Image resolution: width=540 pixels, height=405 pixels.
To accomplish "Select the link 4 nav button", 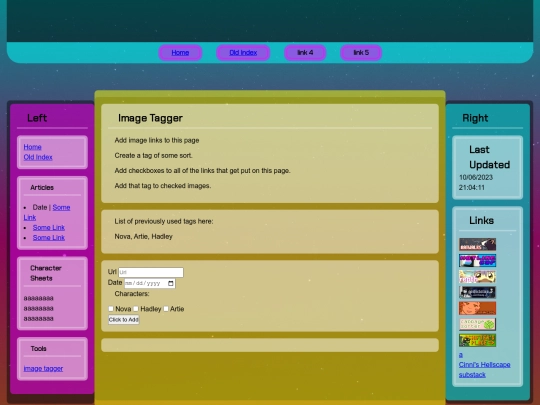I will coord(305,53).
